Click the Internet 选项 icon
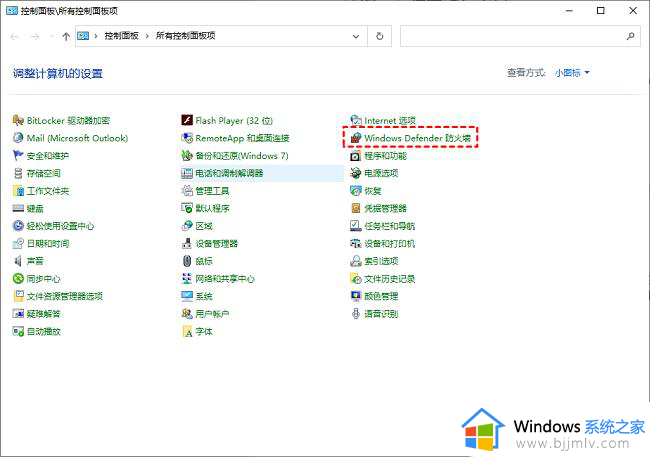 (x=356, y=121)
